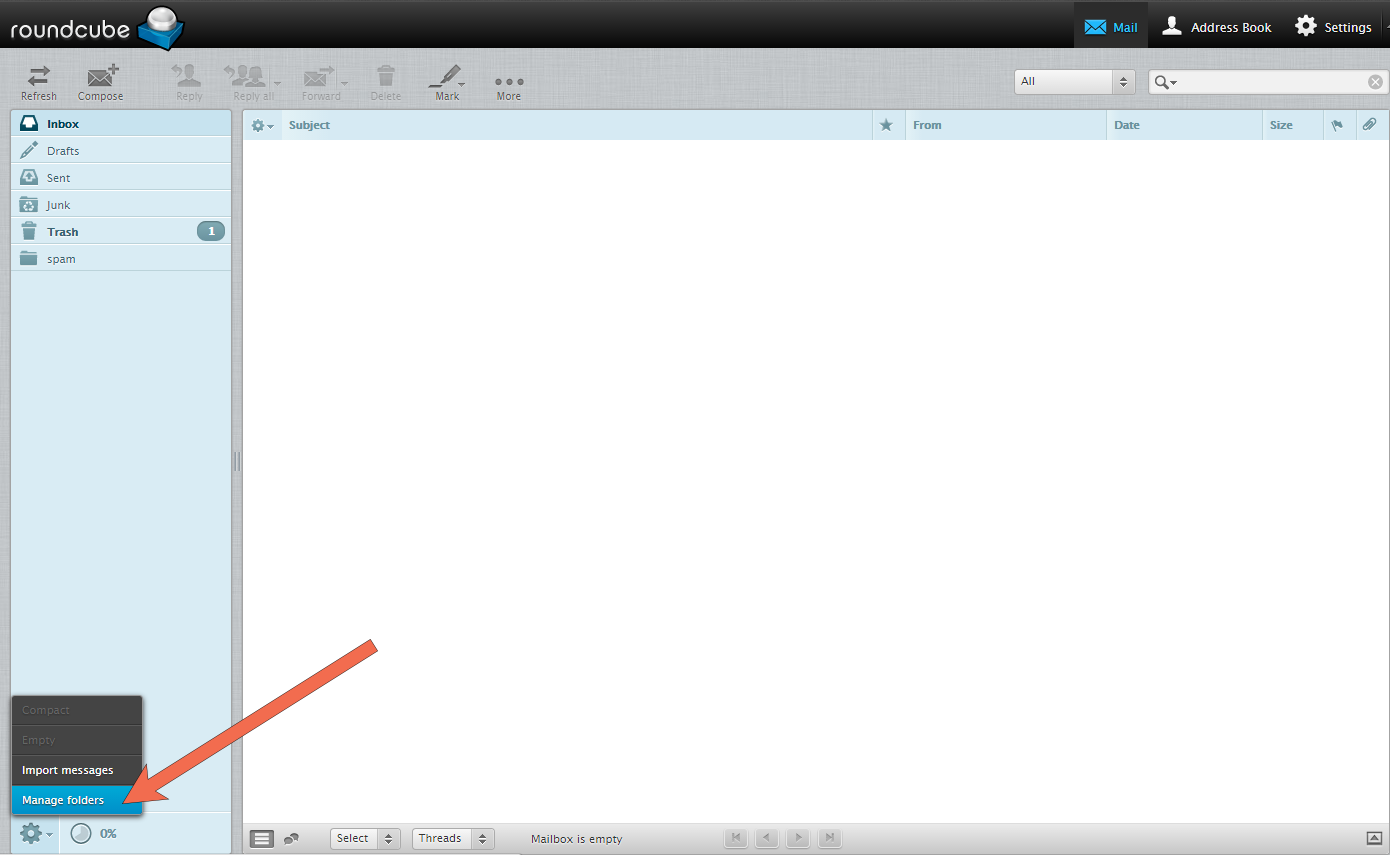This screenshot has width=1390, height=855.
Task: Click the clear search icon
Action: [x=1375, y=81]
